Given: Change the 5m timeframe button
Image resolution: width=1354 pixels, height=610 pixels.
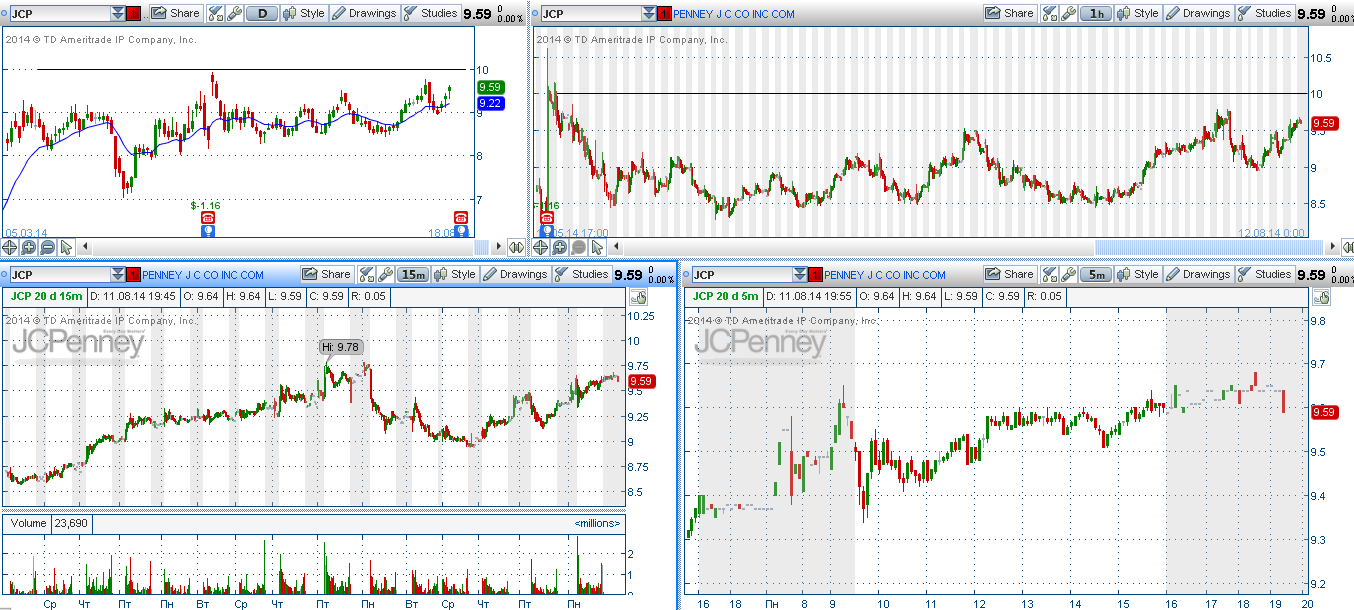Looking at the screenshot, I should coord(1096,275).
